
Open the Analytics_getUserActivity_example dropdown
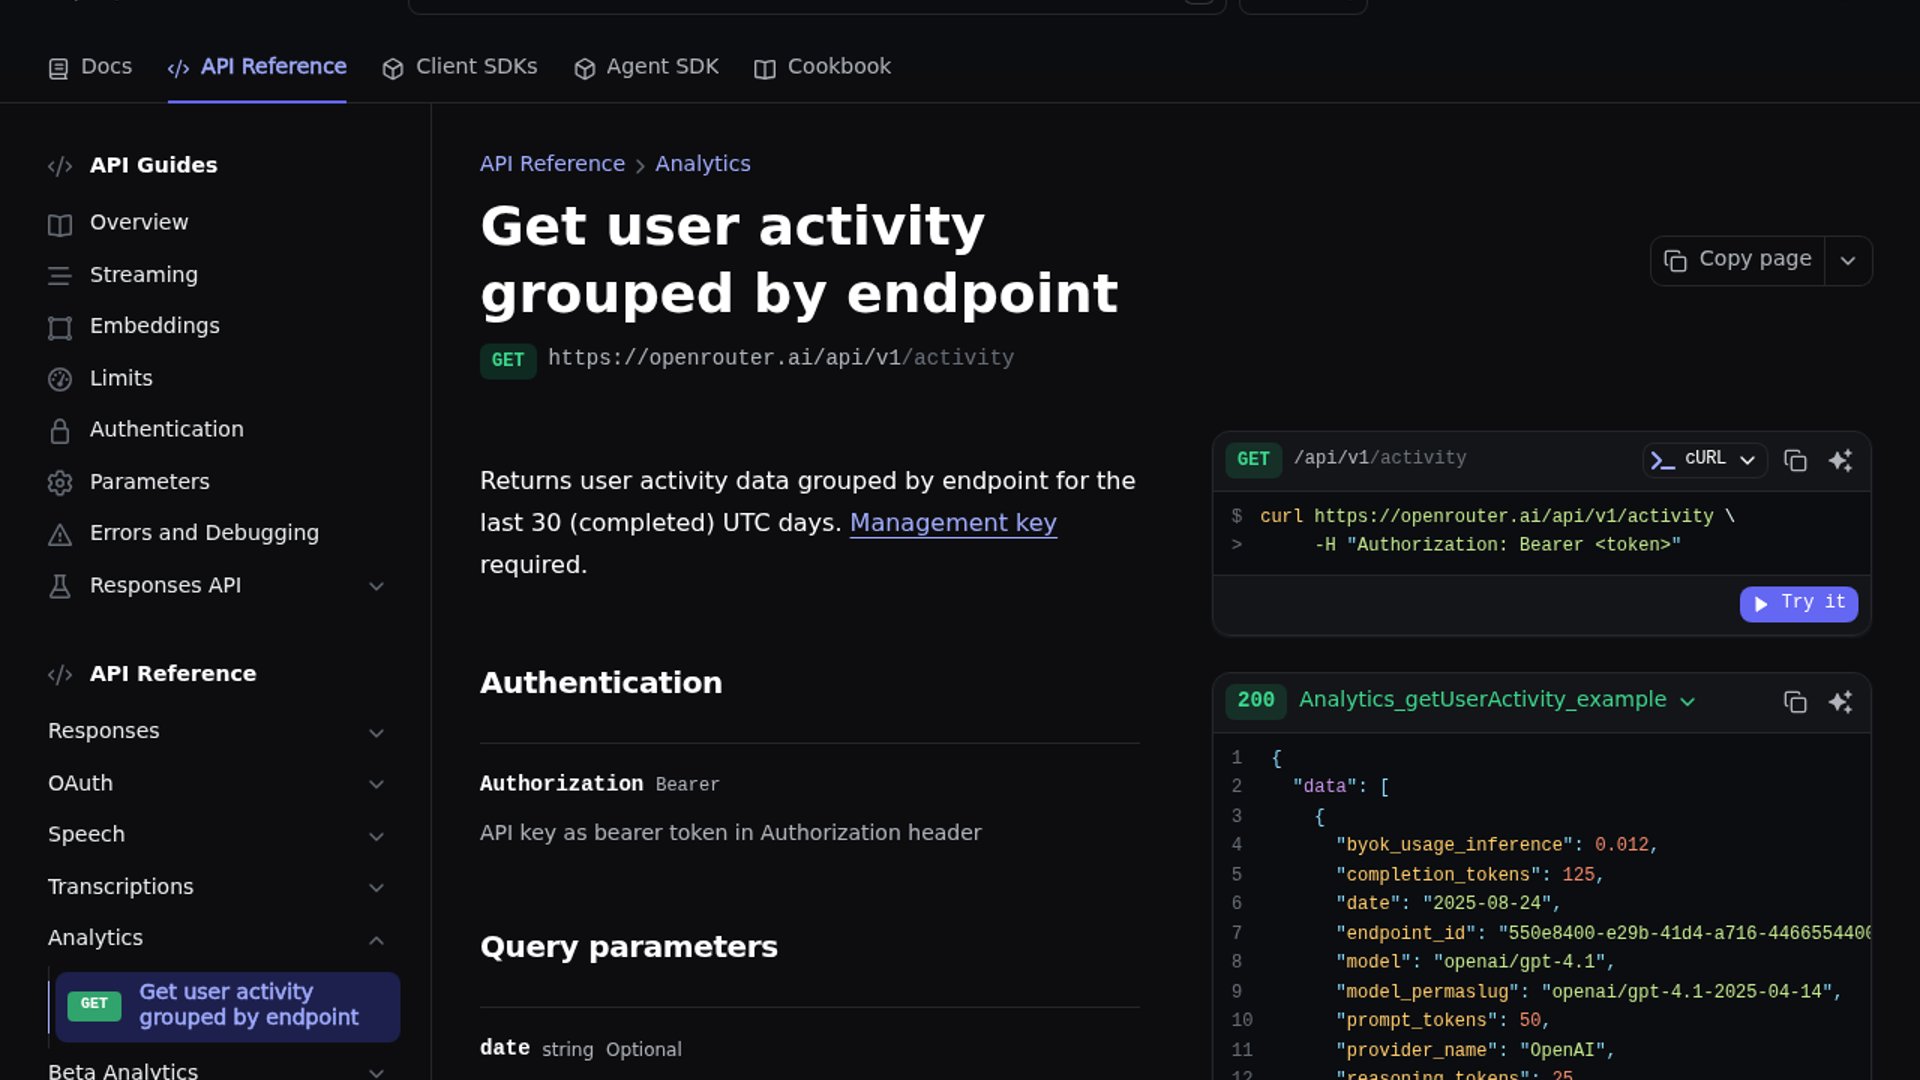point(1497,700)
